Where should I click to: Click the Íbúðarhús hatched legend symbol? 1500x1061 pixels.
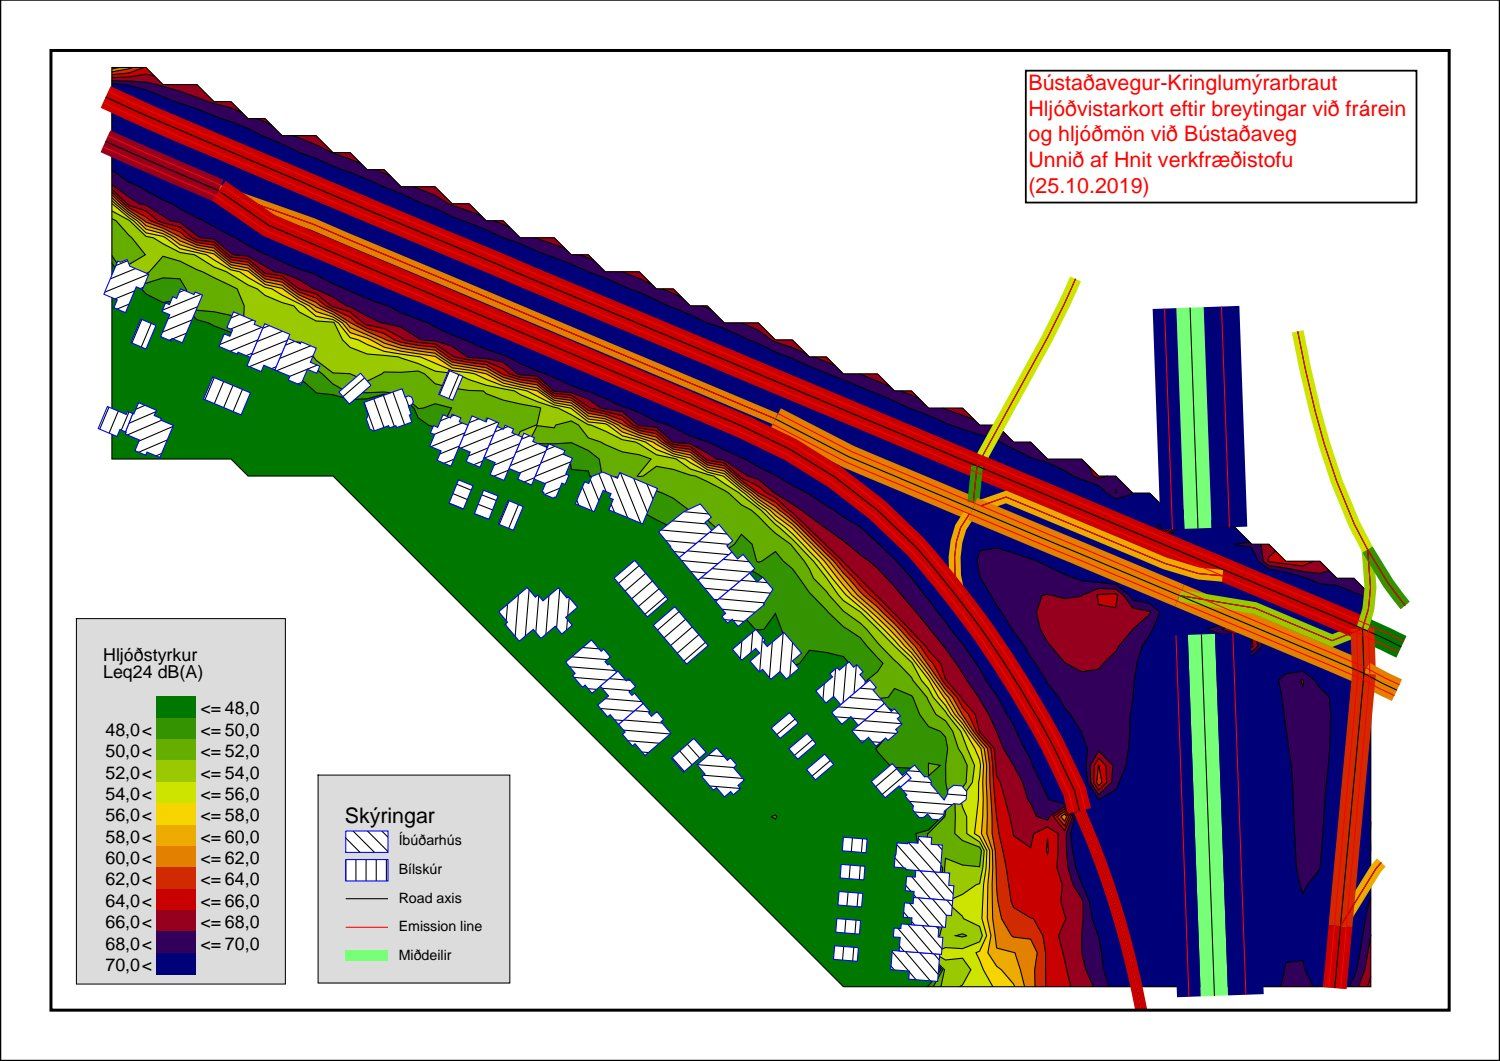(x=366, y=841)
